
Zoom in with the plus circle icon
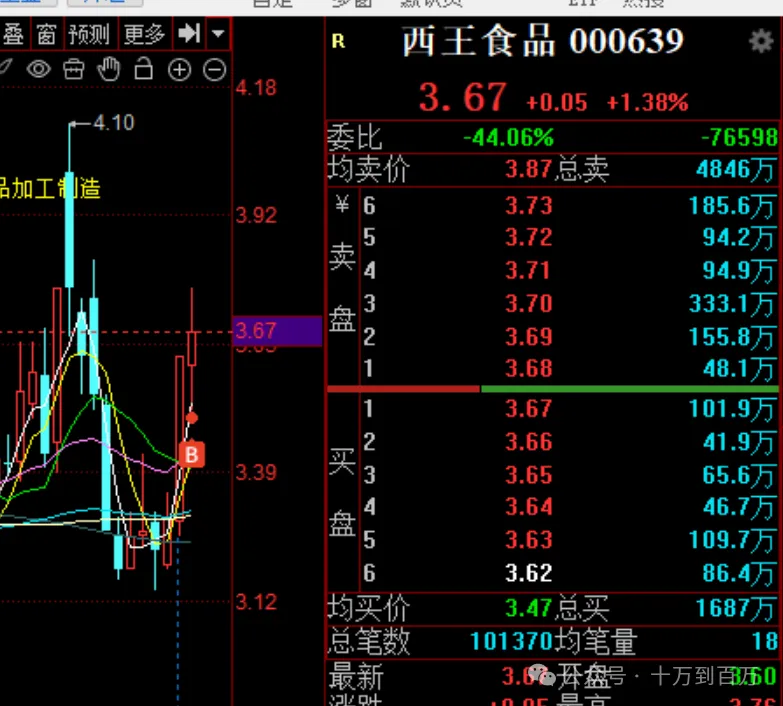pyautogui.click(x=179, y=69)
